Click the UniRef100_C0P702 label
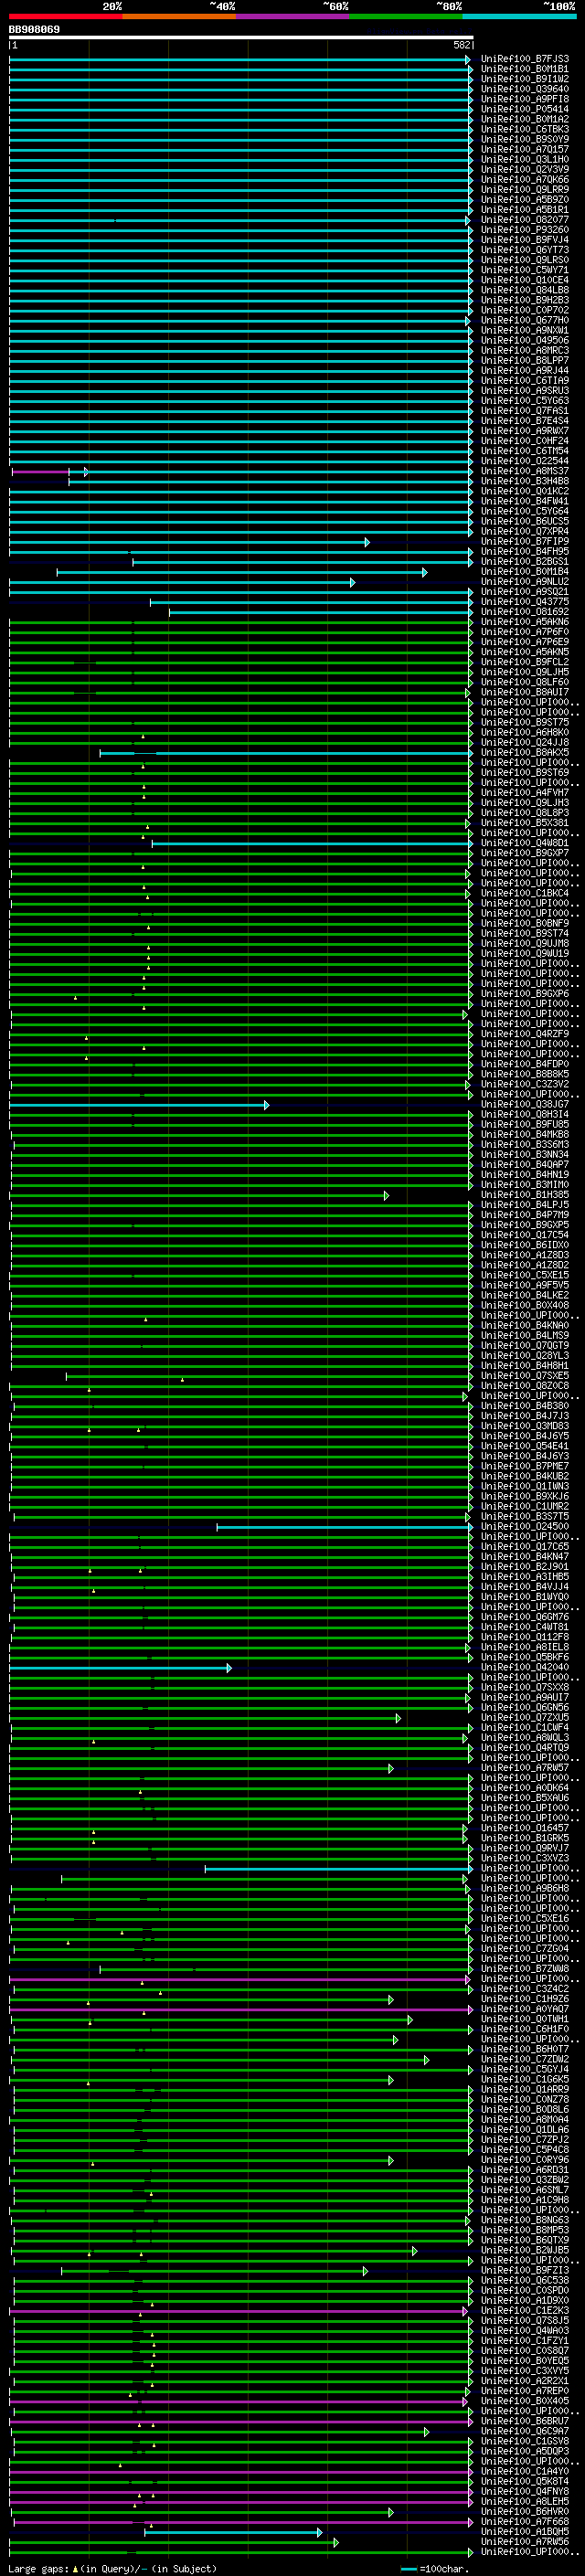This screenshot has width=585, height=2576. click(525, 310)
